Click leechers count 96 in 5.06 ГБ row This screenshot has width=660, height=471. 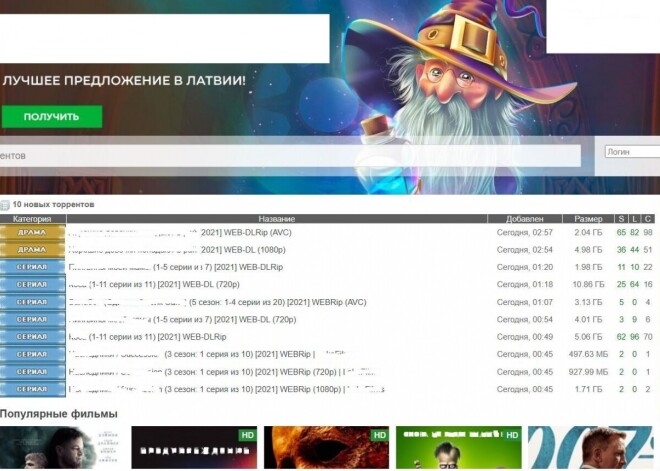pyautogui.click(x=635, y=337)
